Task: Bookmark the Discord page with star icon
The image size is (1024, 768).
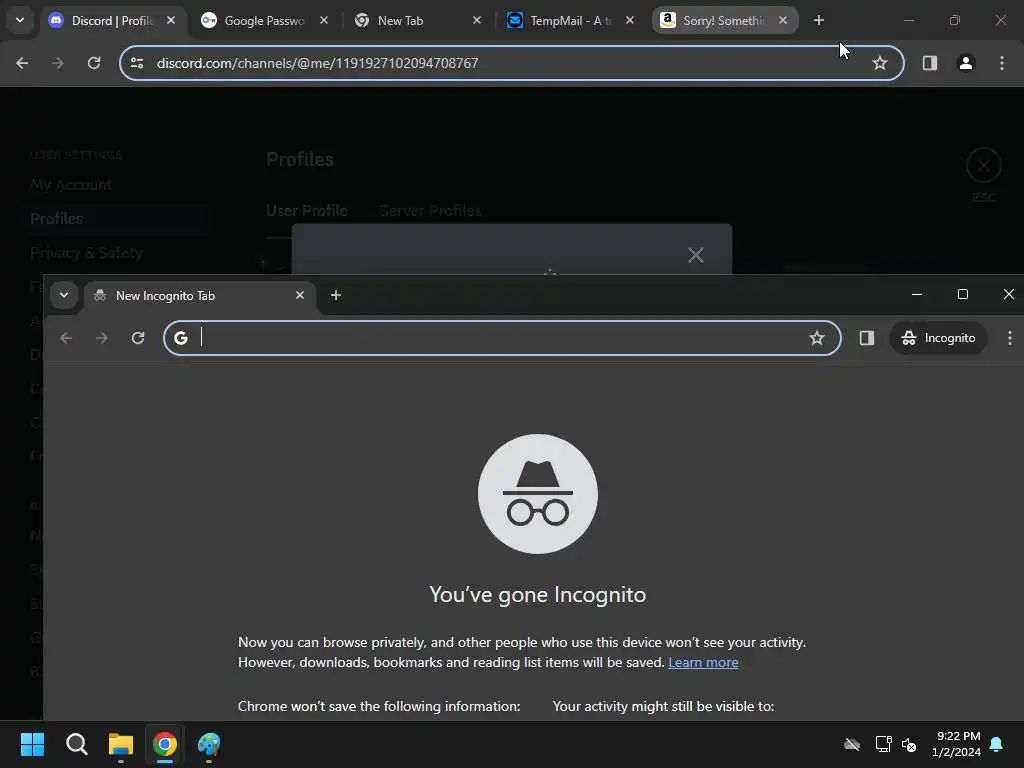Action: tap(880, 63)
